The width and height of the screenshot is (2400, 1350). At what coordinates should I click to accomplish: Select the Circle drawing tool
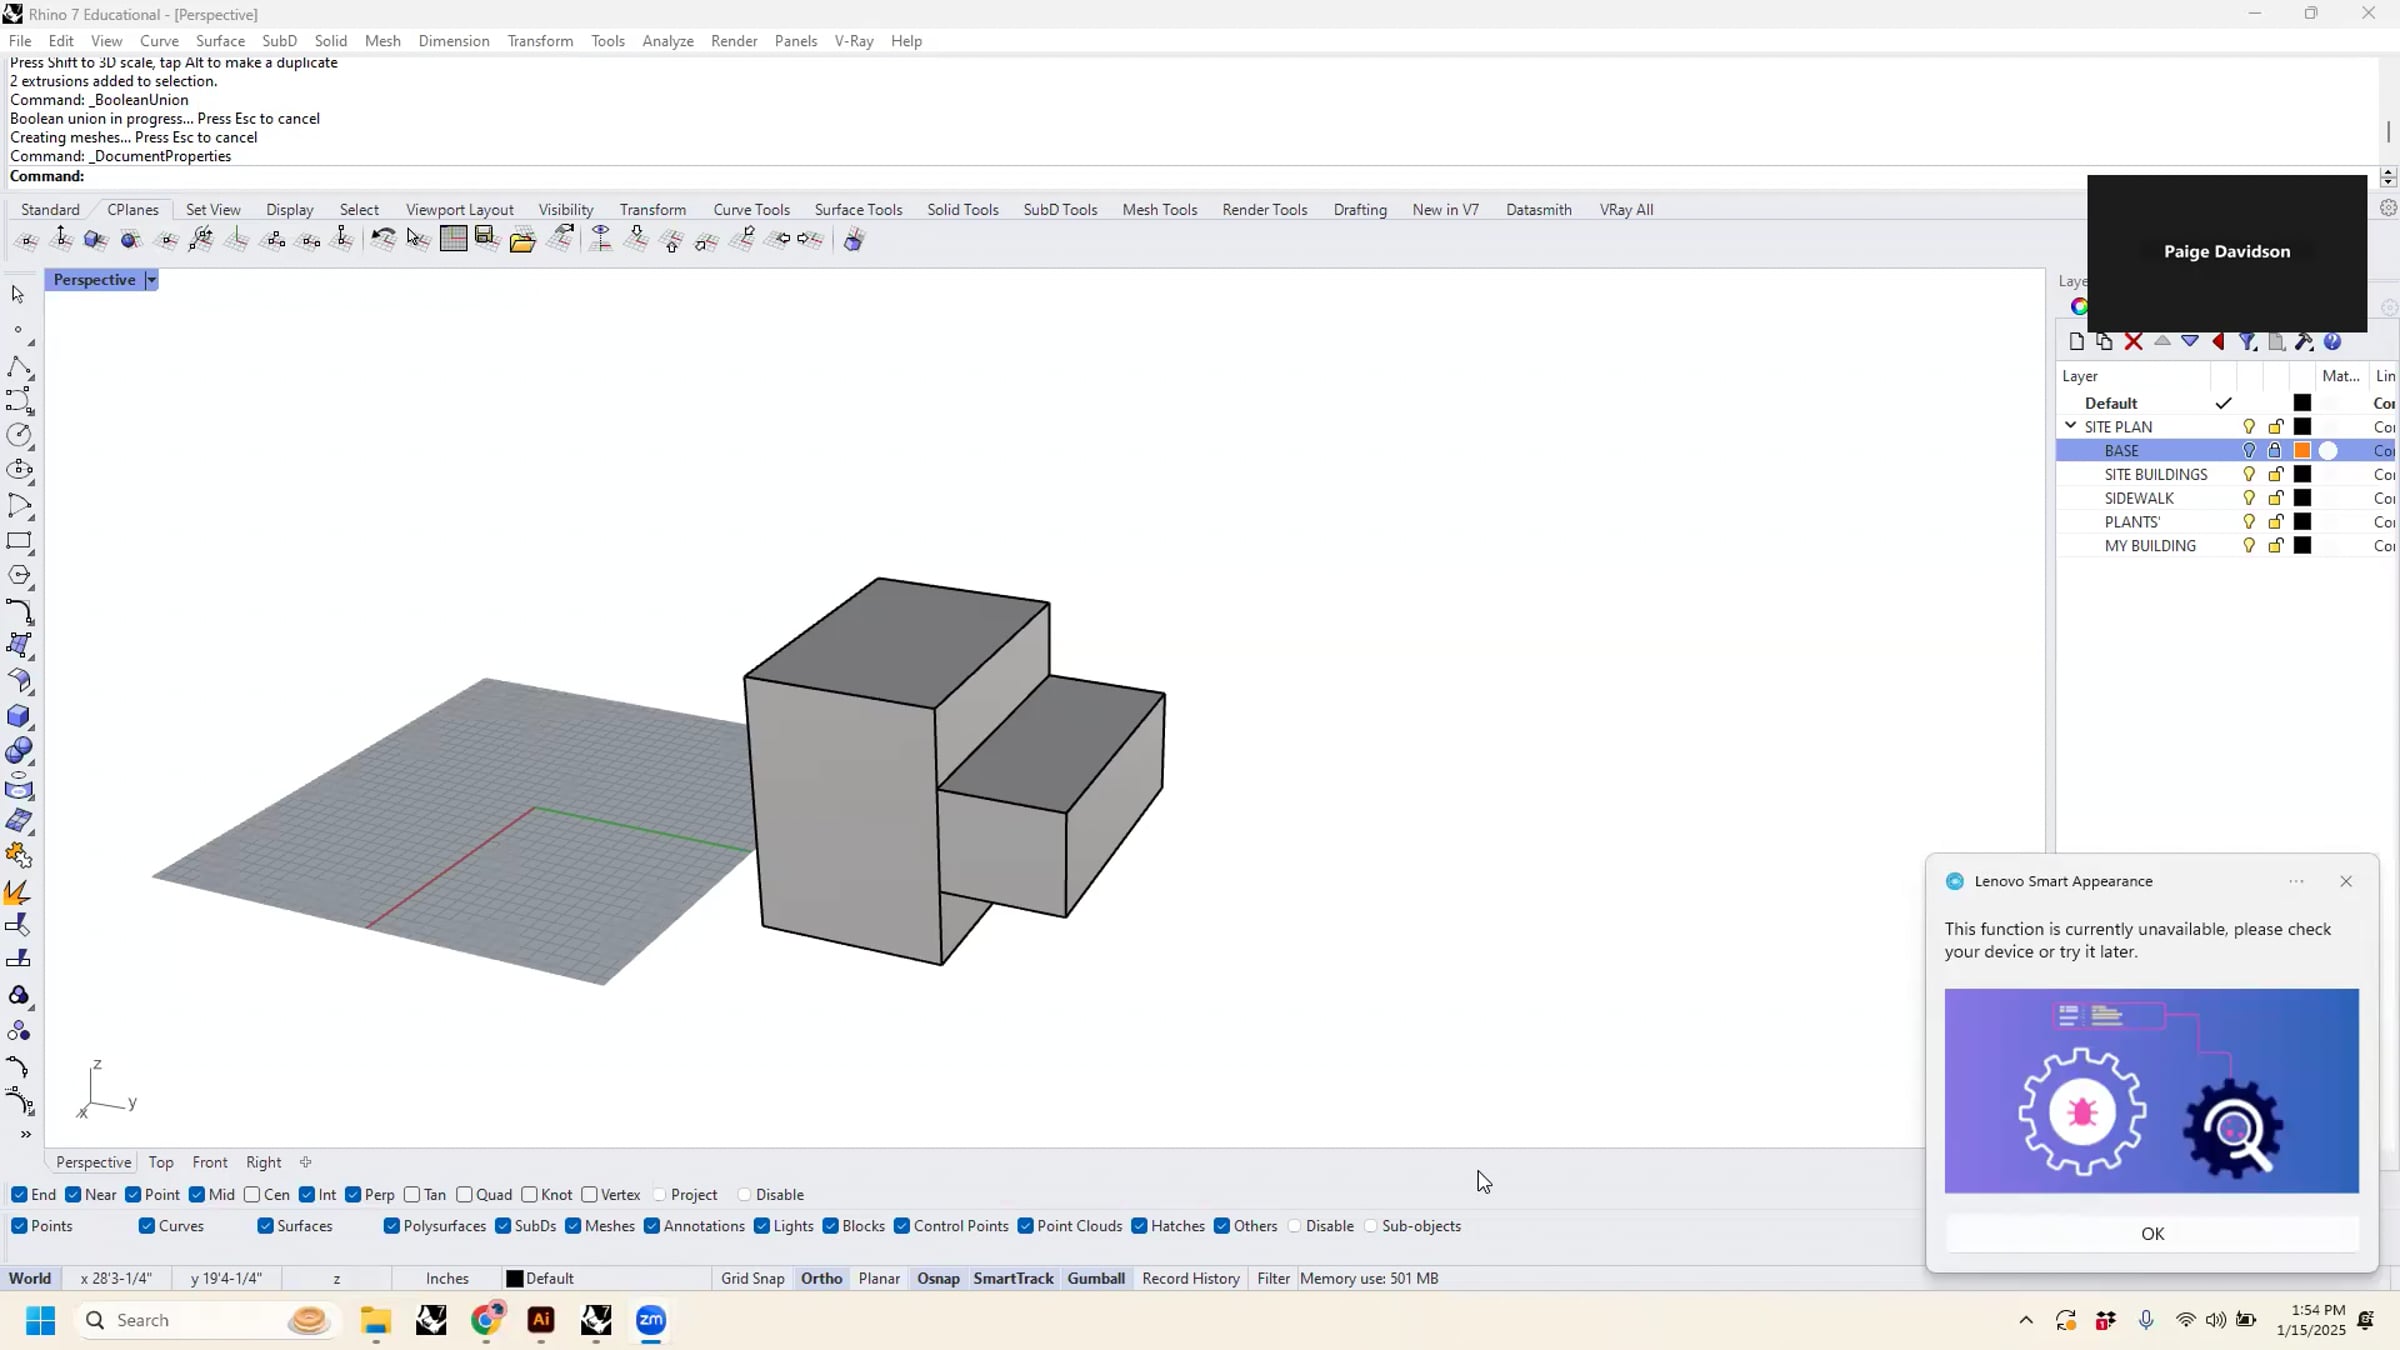click(x=20, y=435)
